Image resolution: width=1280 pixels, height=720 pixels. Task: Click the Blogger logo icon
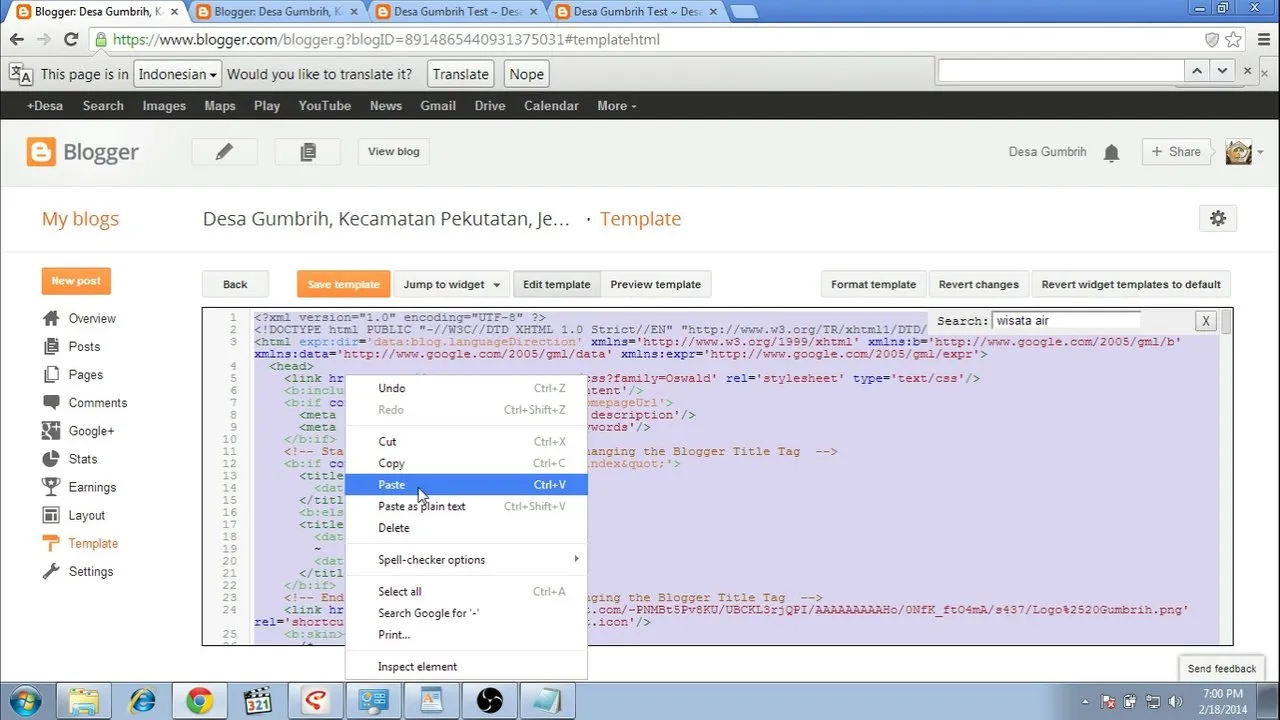[41, 152]
